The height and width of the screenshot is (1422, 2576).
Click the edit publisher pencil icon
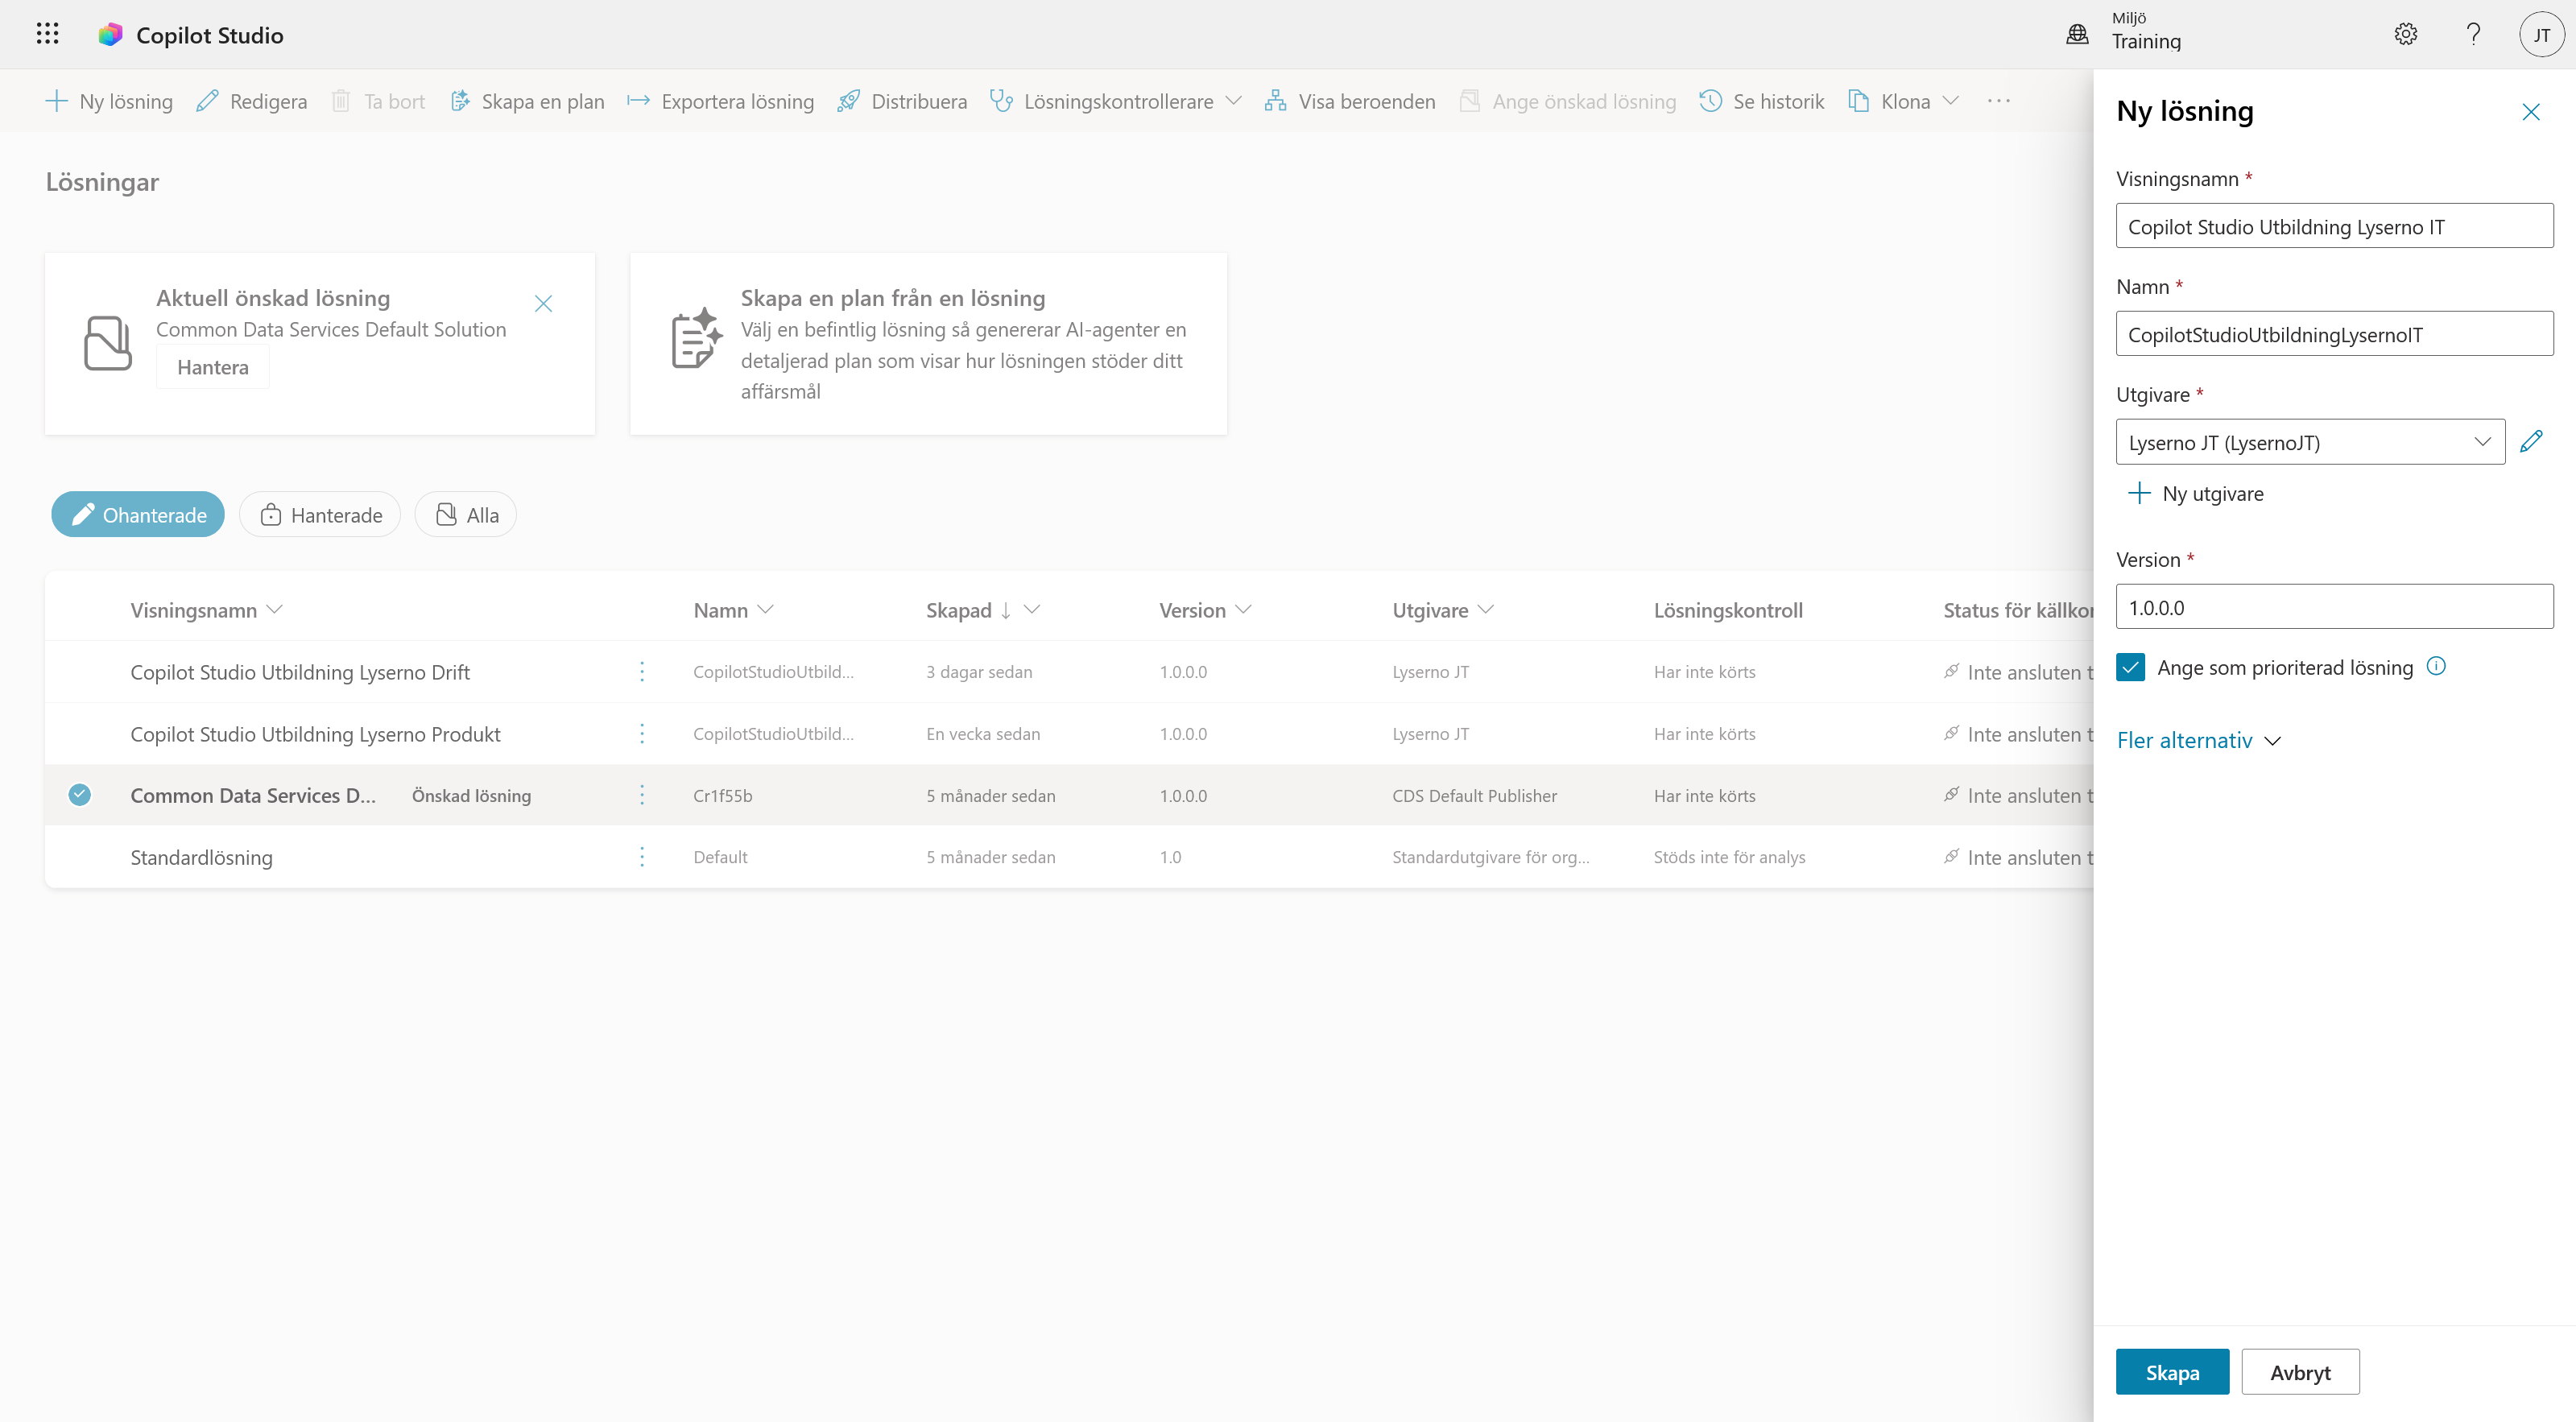click(2531, 441)
